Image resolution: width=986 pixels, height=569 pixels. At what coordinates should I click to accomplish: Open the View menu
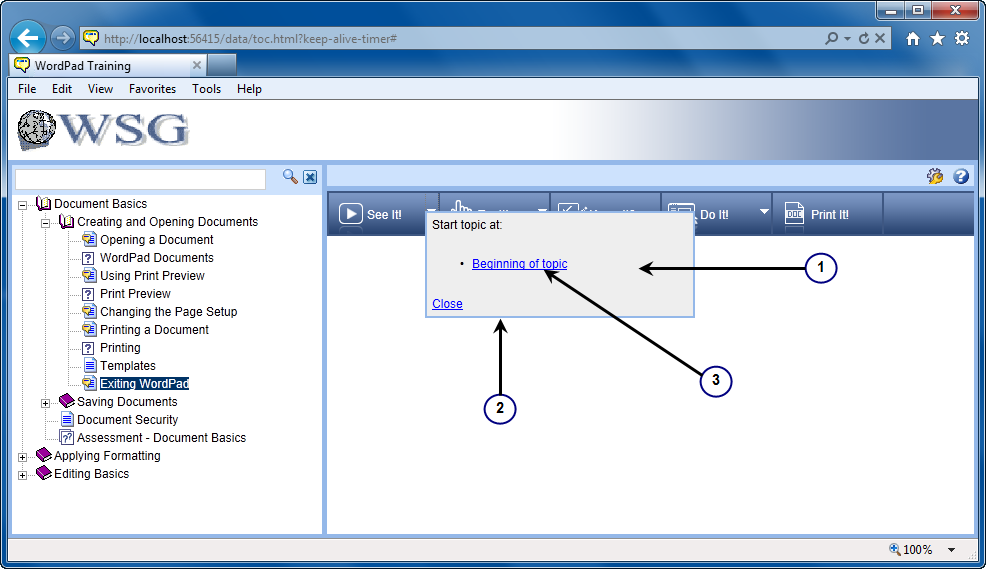coord(100,89)
